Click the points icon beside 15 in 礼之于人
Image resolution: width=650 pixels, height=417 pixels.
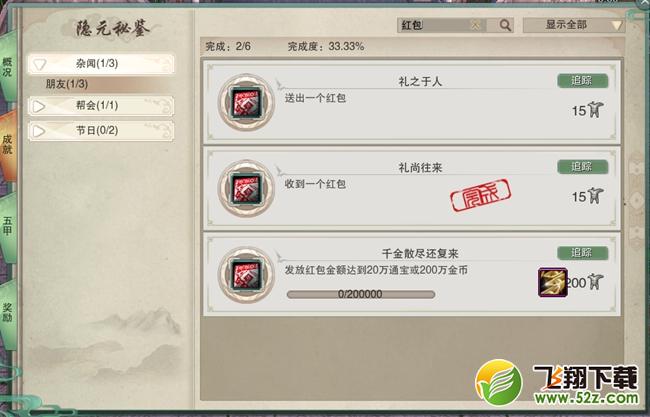(596, 110)
